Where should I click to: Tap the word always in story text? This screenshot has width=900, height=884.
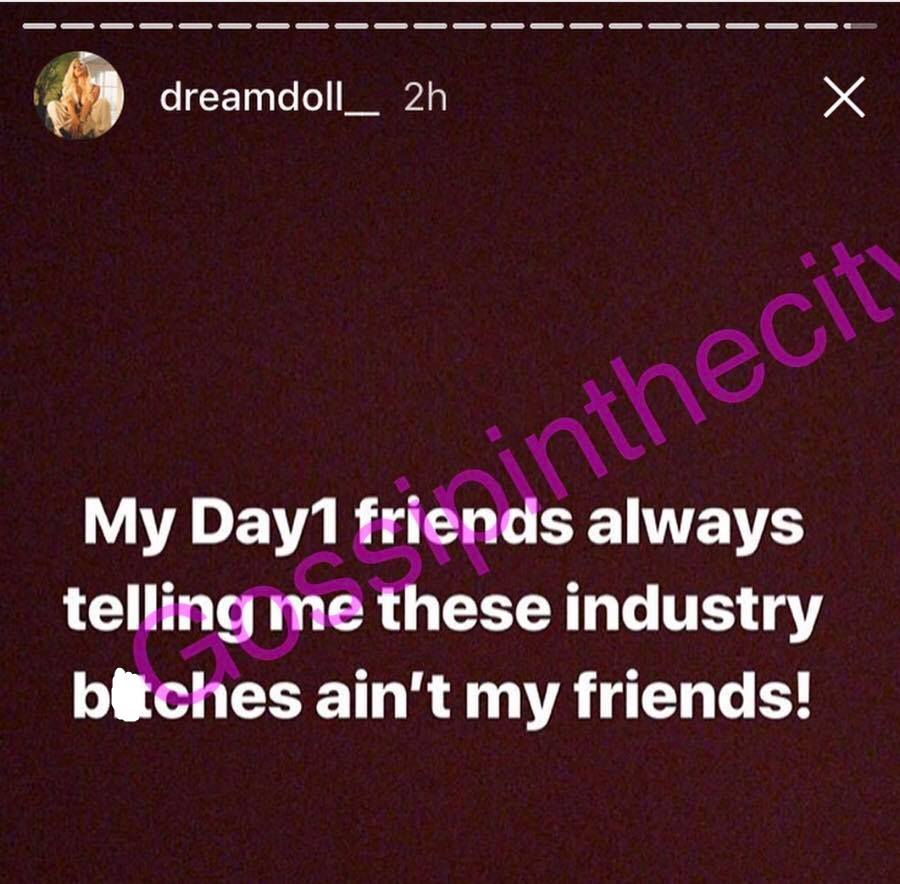pyautogui.click(x=695, y=524)
